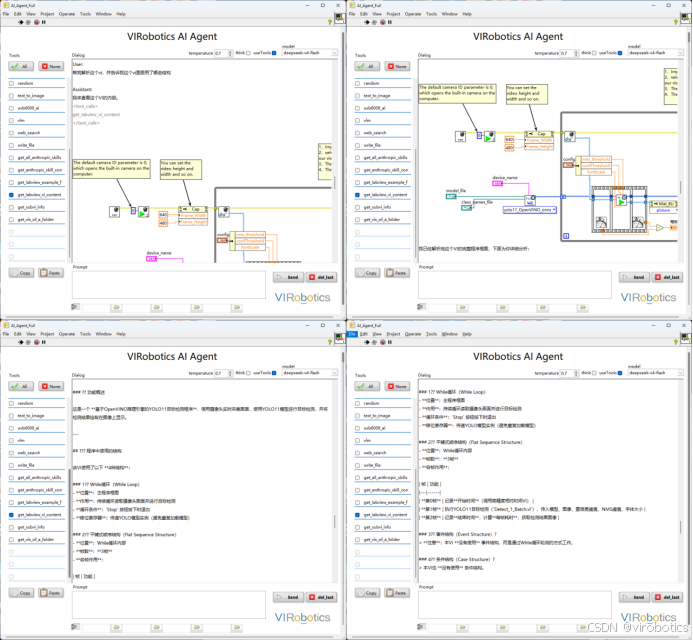Screen dimensions: 693x641
Task: Click the Pause icon in top-right window toolbar
Action: [x=390, y=22]
